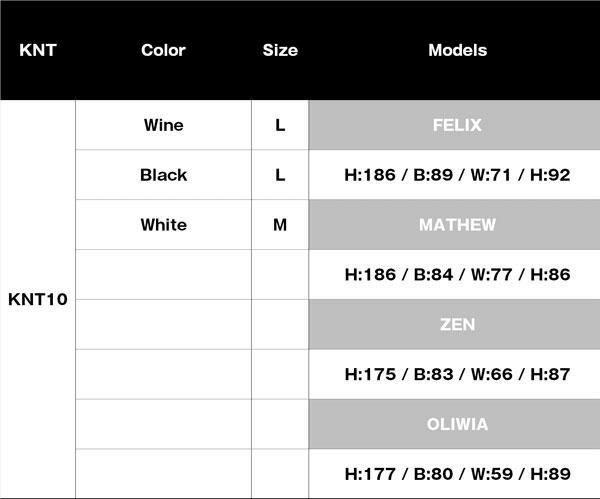The width and height of the screenshot is (600, 499).
Task: Select the Color column header
Action: (163, 50)
